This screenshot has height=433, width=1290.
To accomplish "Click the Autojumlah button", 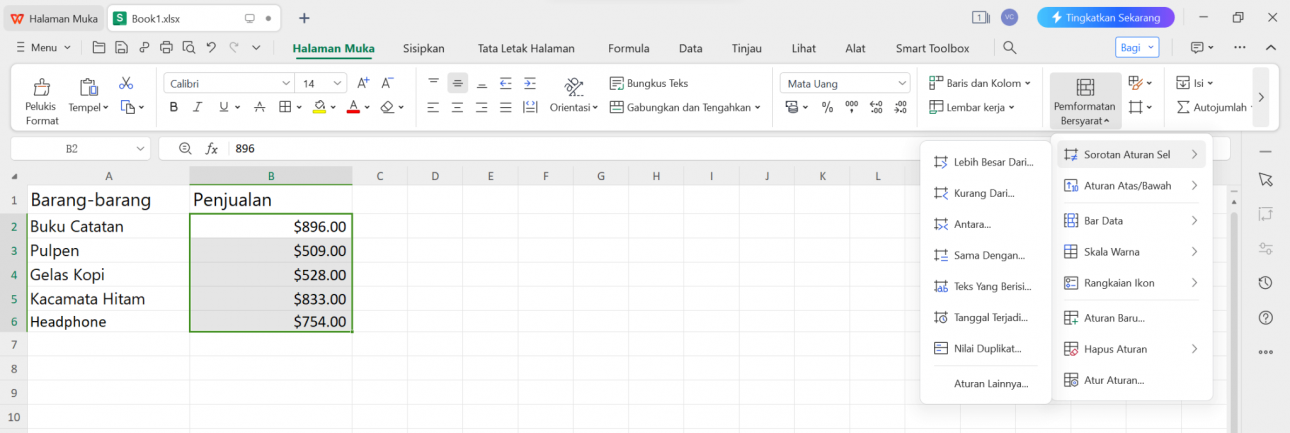I will tap(1212, 107).
